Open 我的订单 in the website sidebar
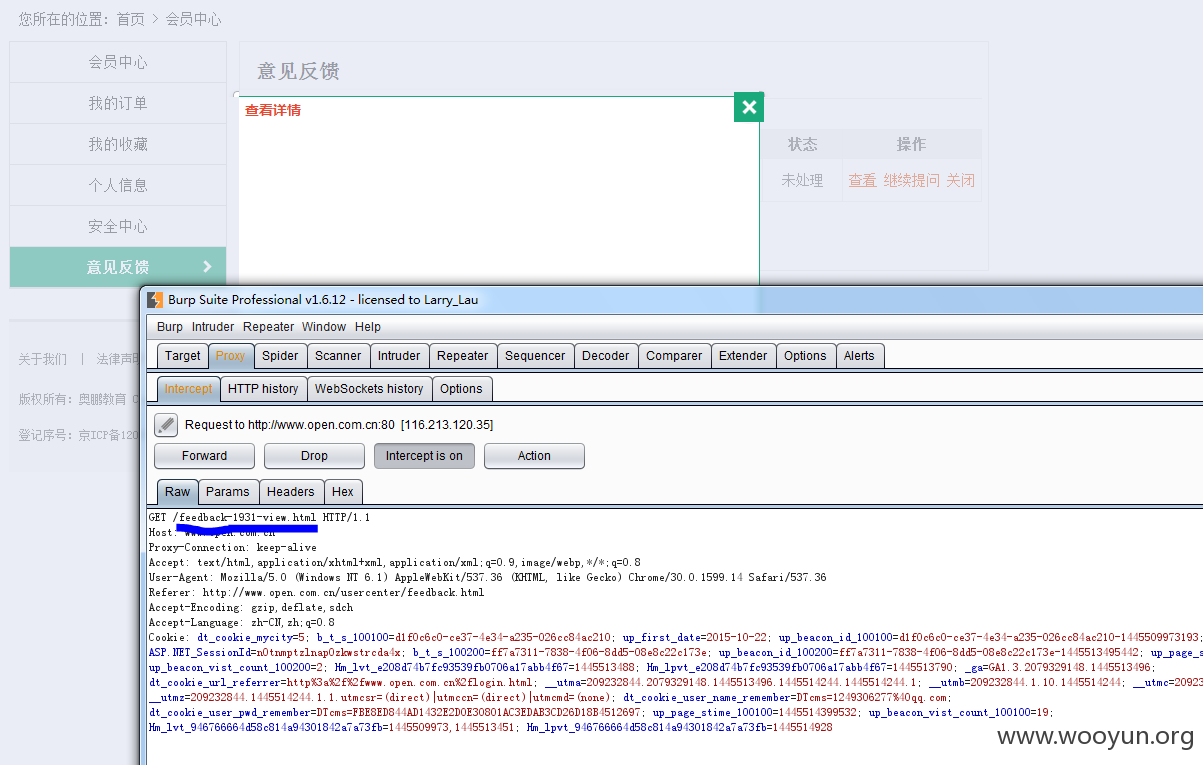The image size is (1203, 765). [x=118, y=103]
